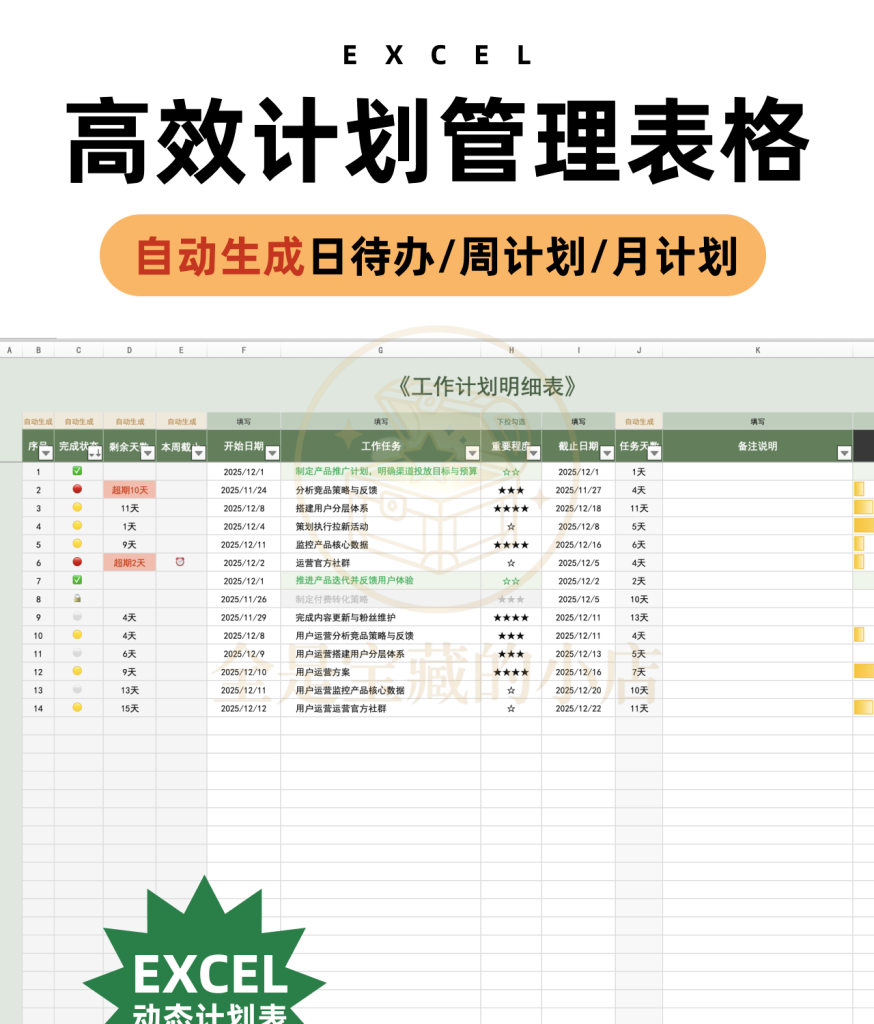Select green star rating in row 1
Viewport: 874px width, 1024px height.
[x=511, y=472]
